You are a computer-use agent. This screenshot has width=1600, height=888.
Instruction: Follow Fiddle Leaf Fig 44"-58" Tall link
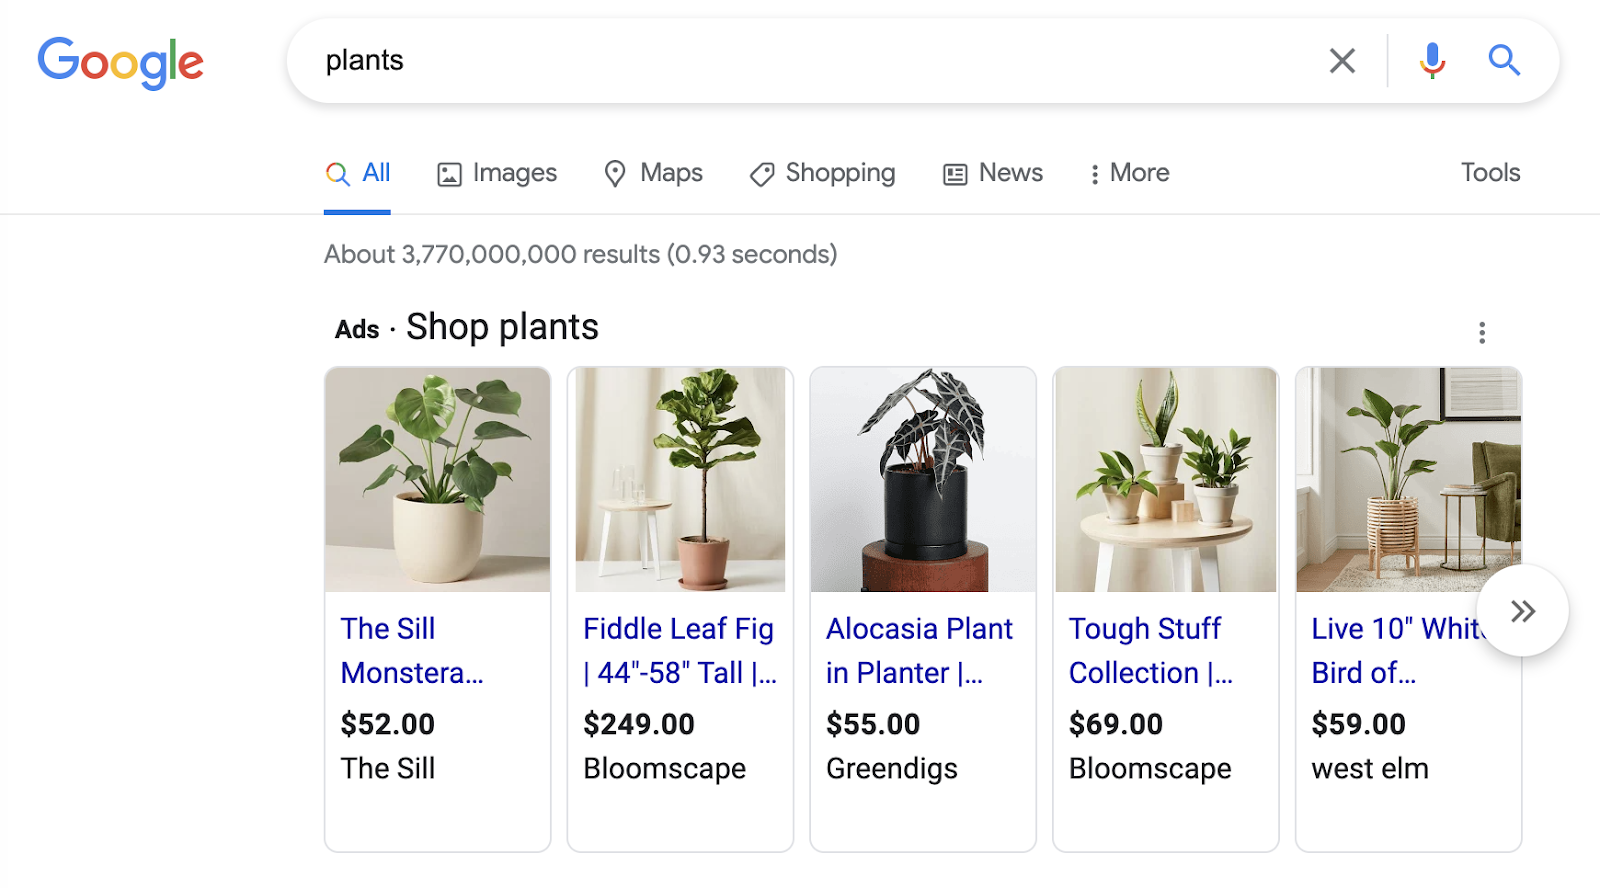pyautogui.click(x=680, y=650)
